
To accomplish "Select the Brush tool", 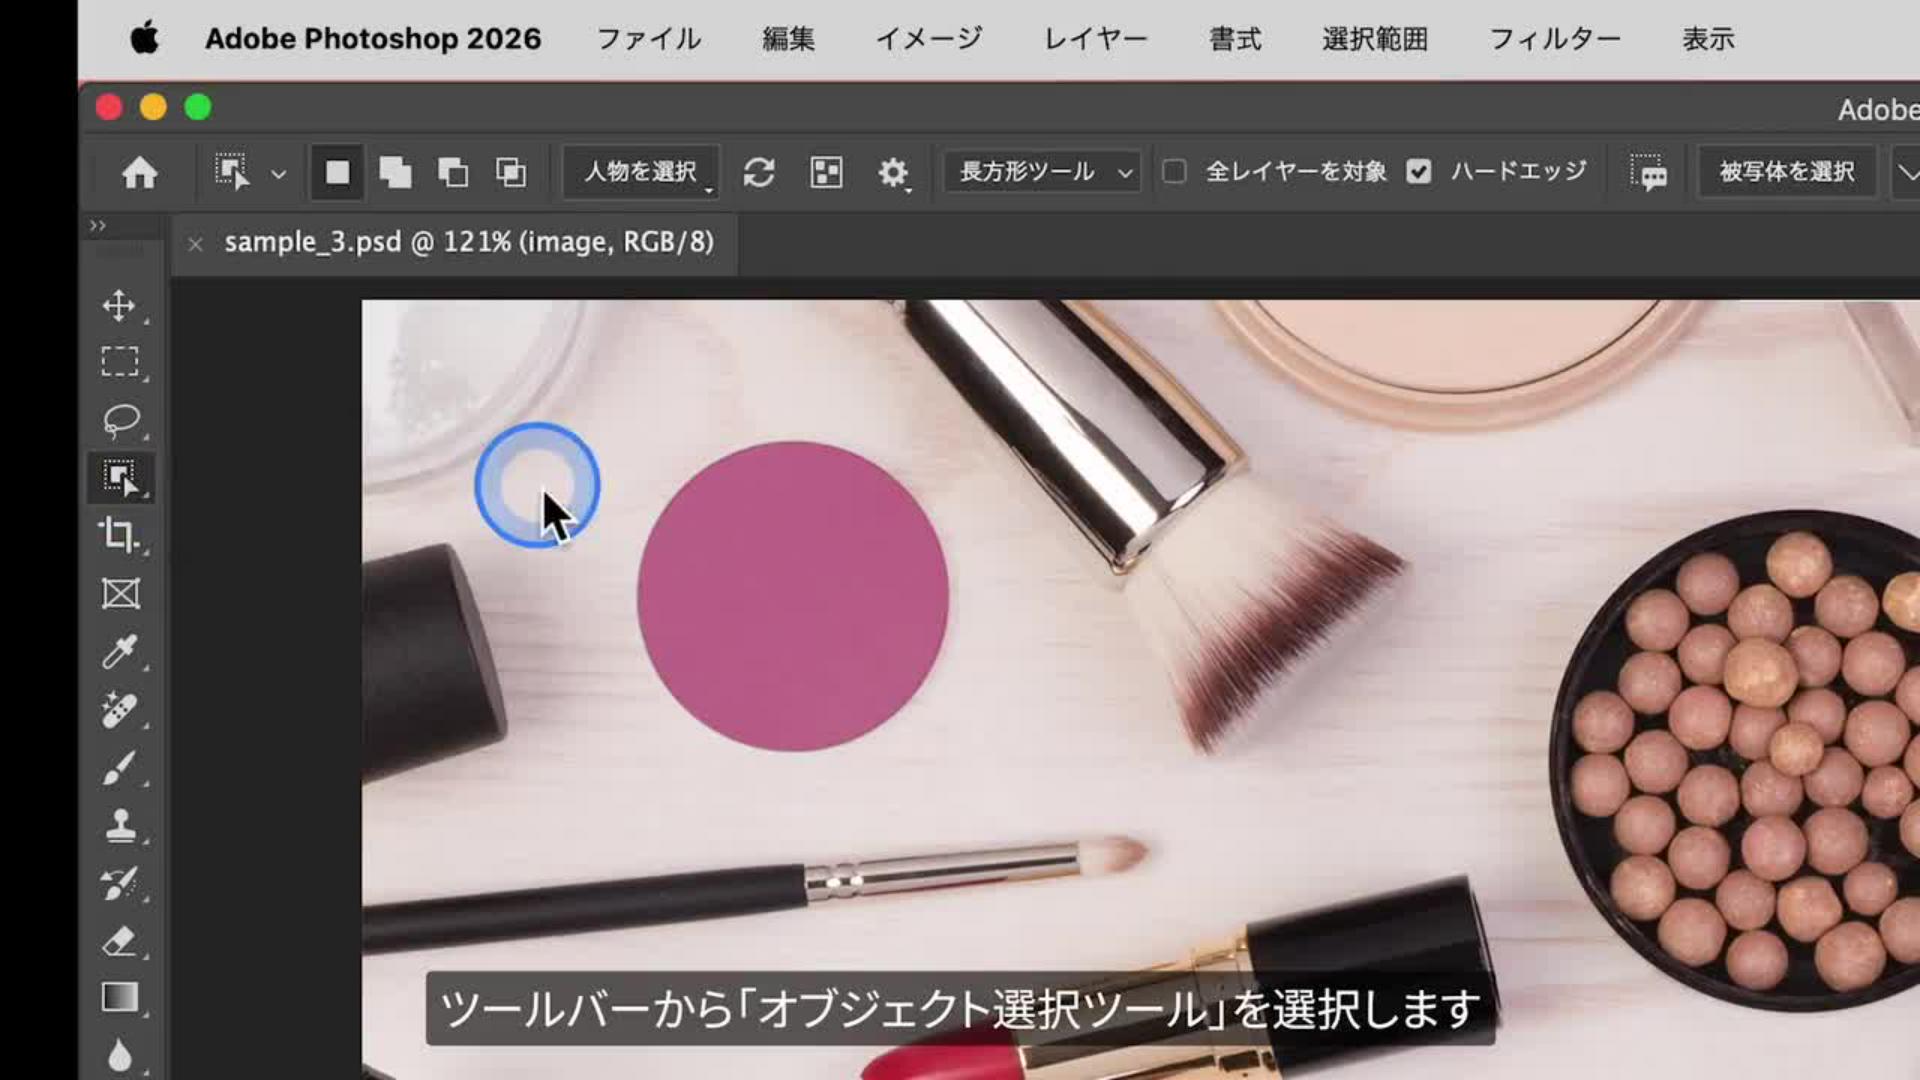I will click(119, 769).
